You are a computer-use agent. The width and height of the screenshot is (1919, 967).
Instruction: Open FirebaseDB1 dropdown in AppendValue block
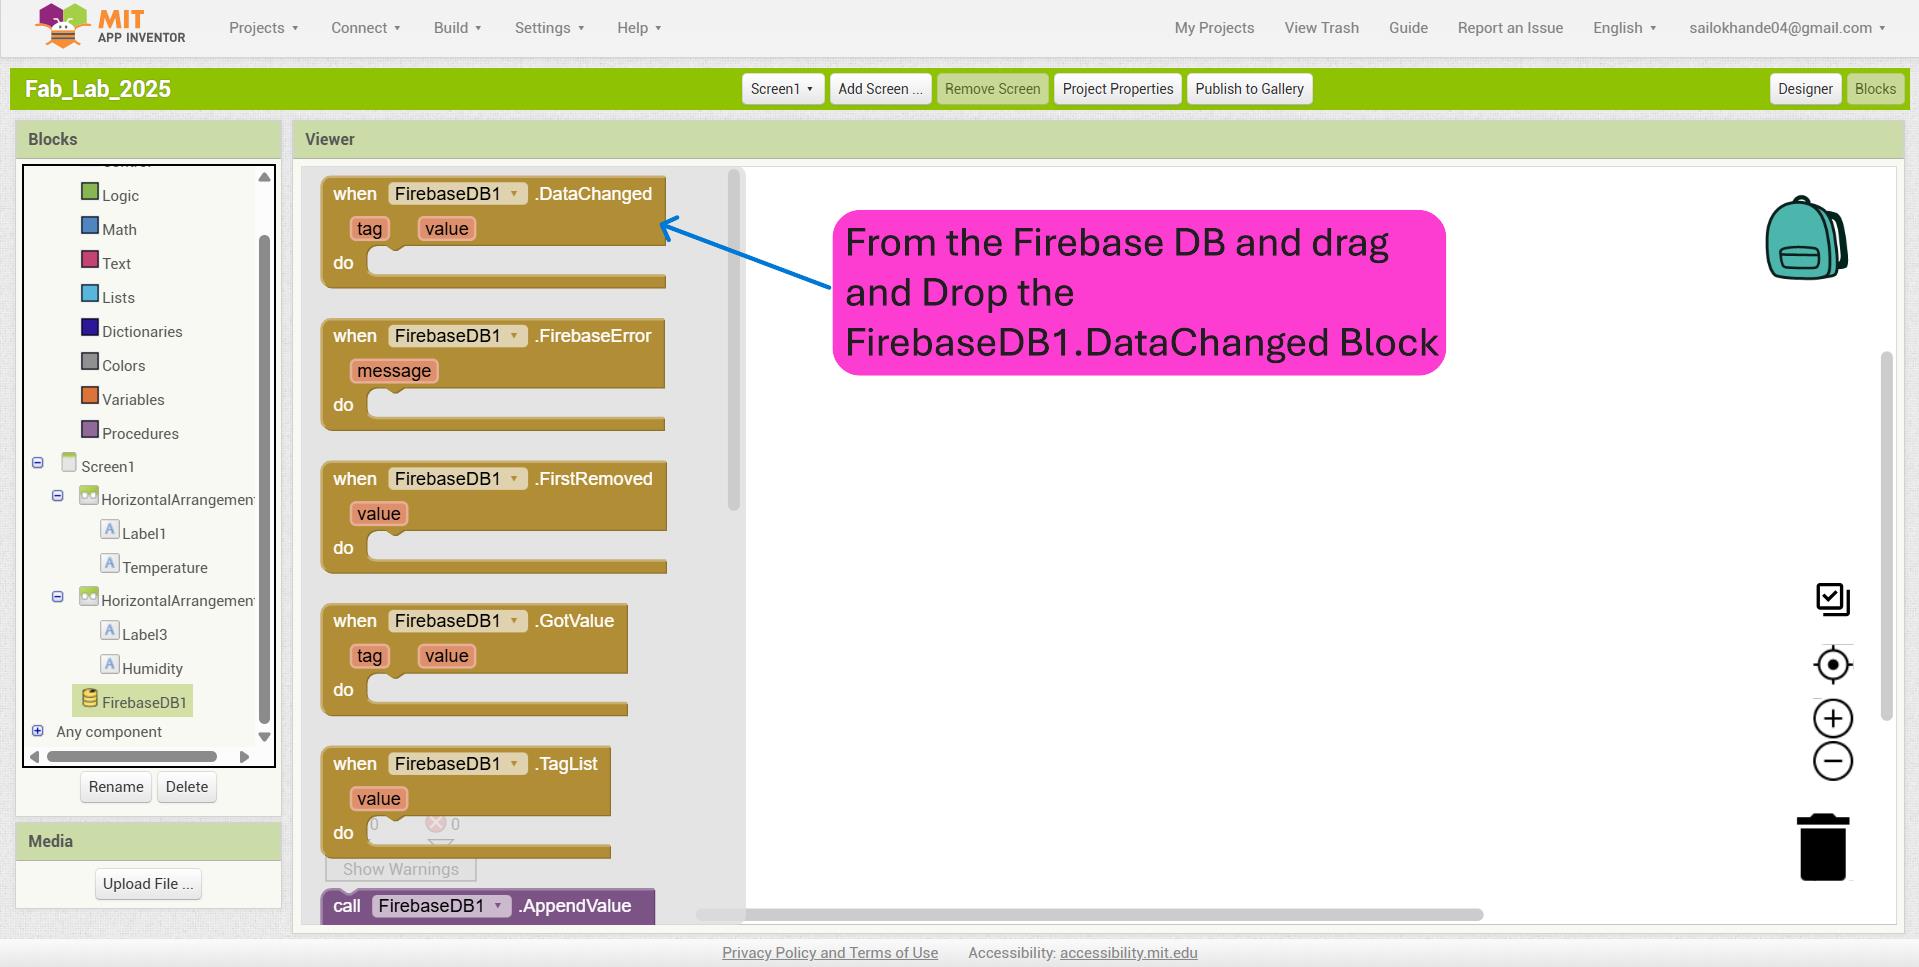click(x=441, y=906)
